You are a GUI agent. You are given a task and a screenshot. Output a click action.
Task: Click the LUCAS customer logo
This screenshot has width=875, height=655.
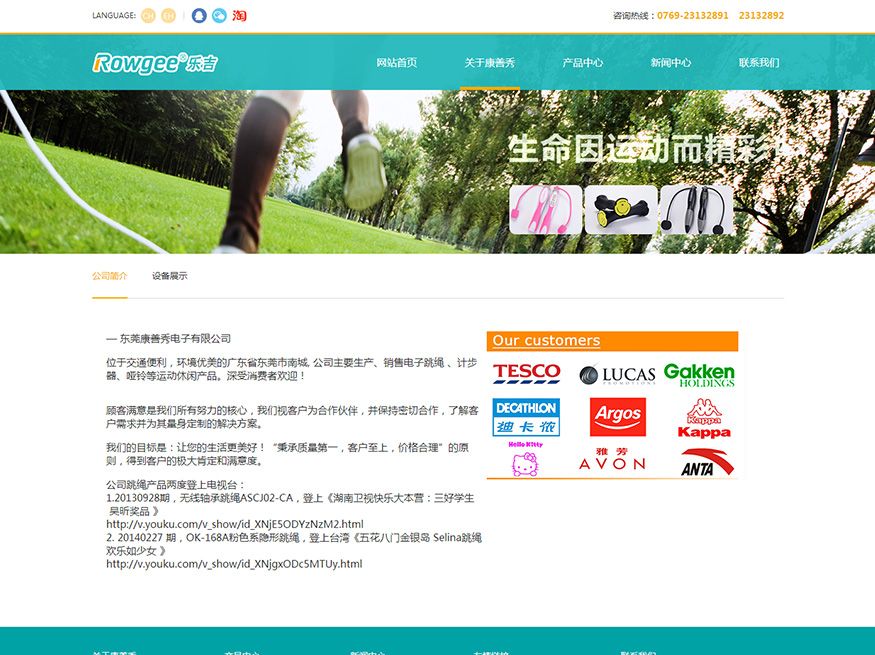617,375
